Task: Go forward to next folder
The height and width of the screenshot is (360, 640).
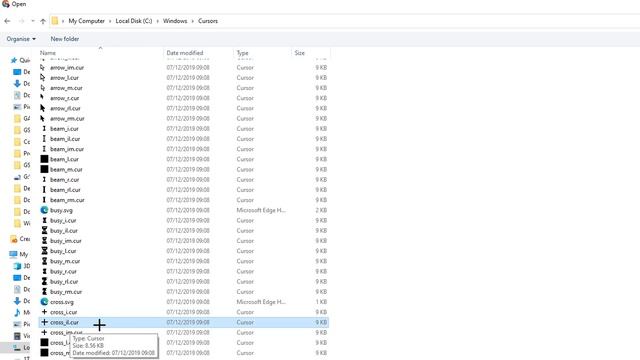Action: (22, 21)
